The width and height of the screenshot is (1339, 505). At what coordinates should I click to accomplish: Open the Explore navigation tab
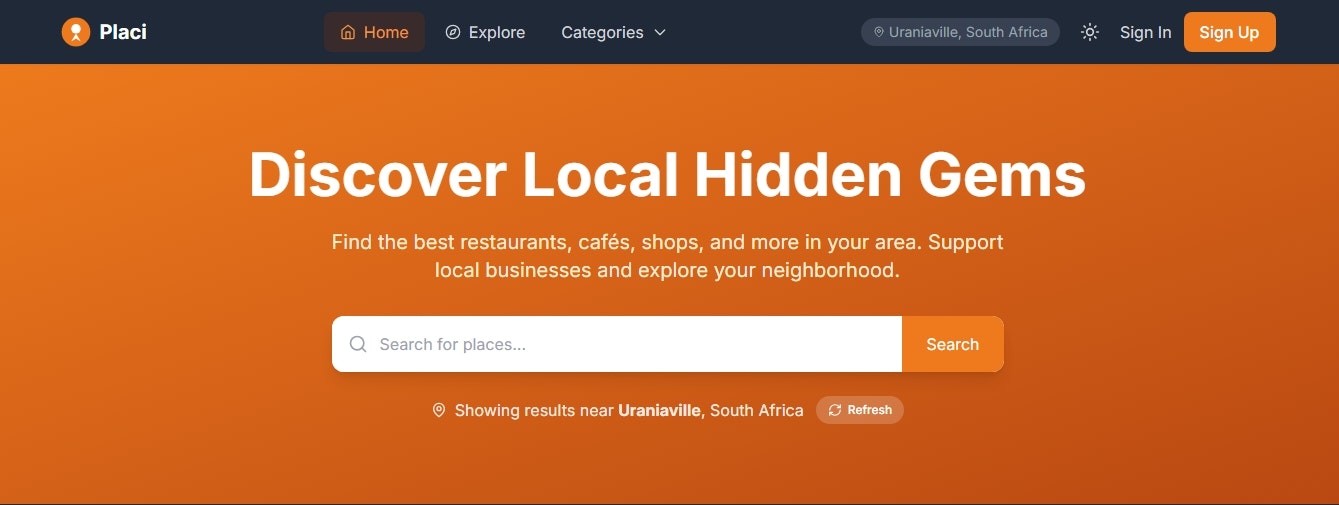point(485,32)
